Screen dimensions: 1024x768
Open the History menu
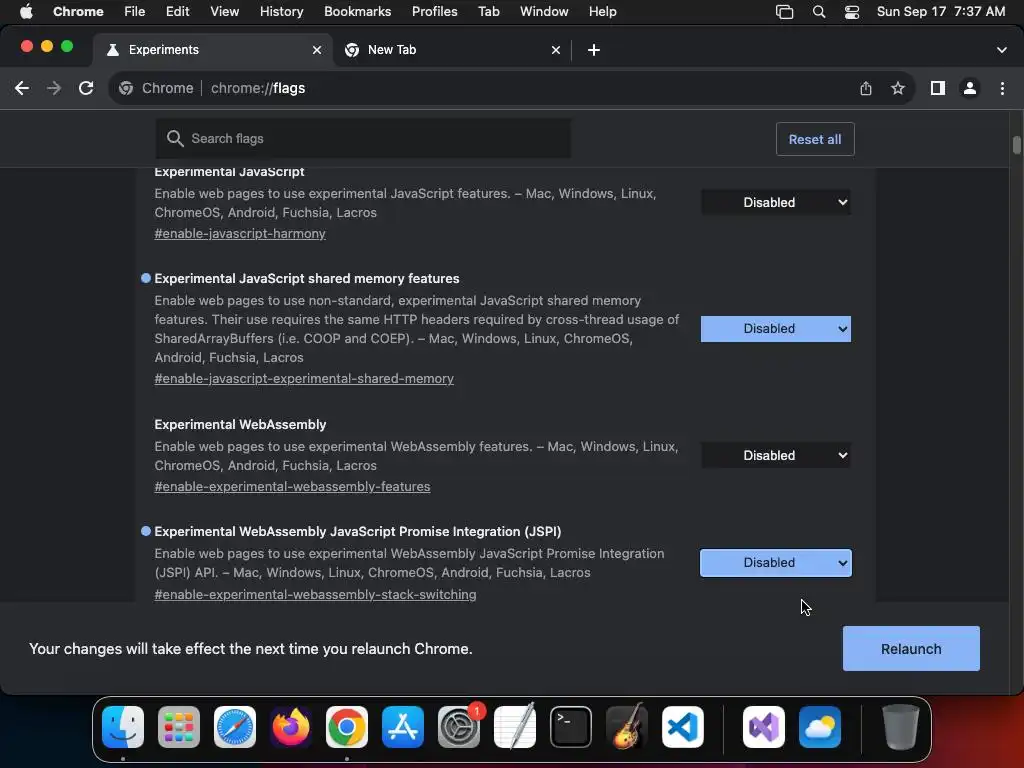(281, 12)
